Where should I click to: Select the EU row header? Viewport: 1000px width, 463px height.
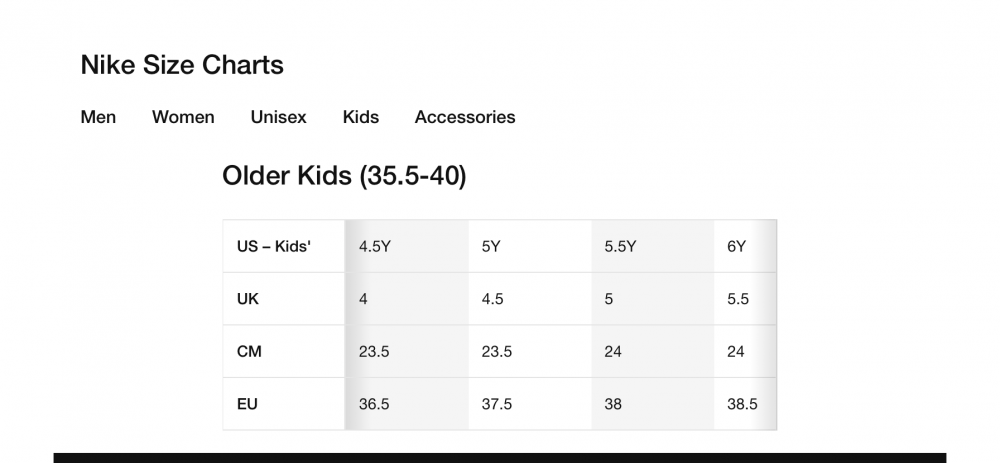284,404
